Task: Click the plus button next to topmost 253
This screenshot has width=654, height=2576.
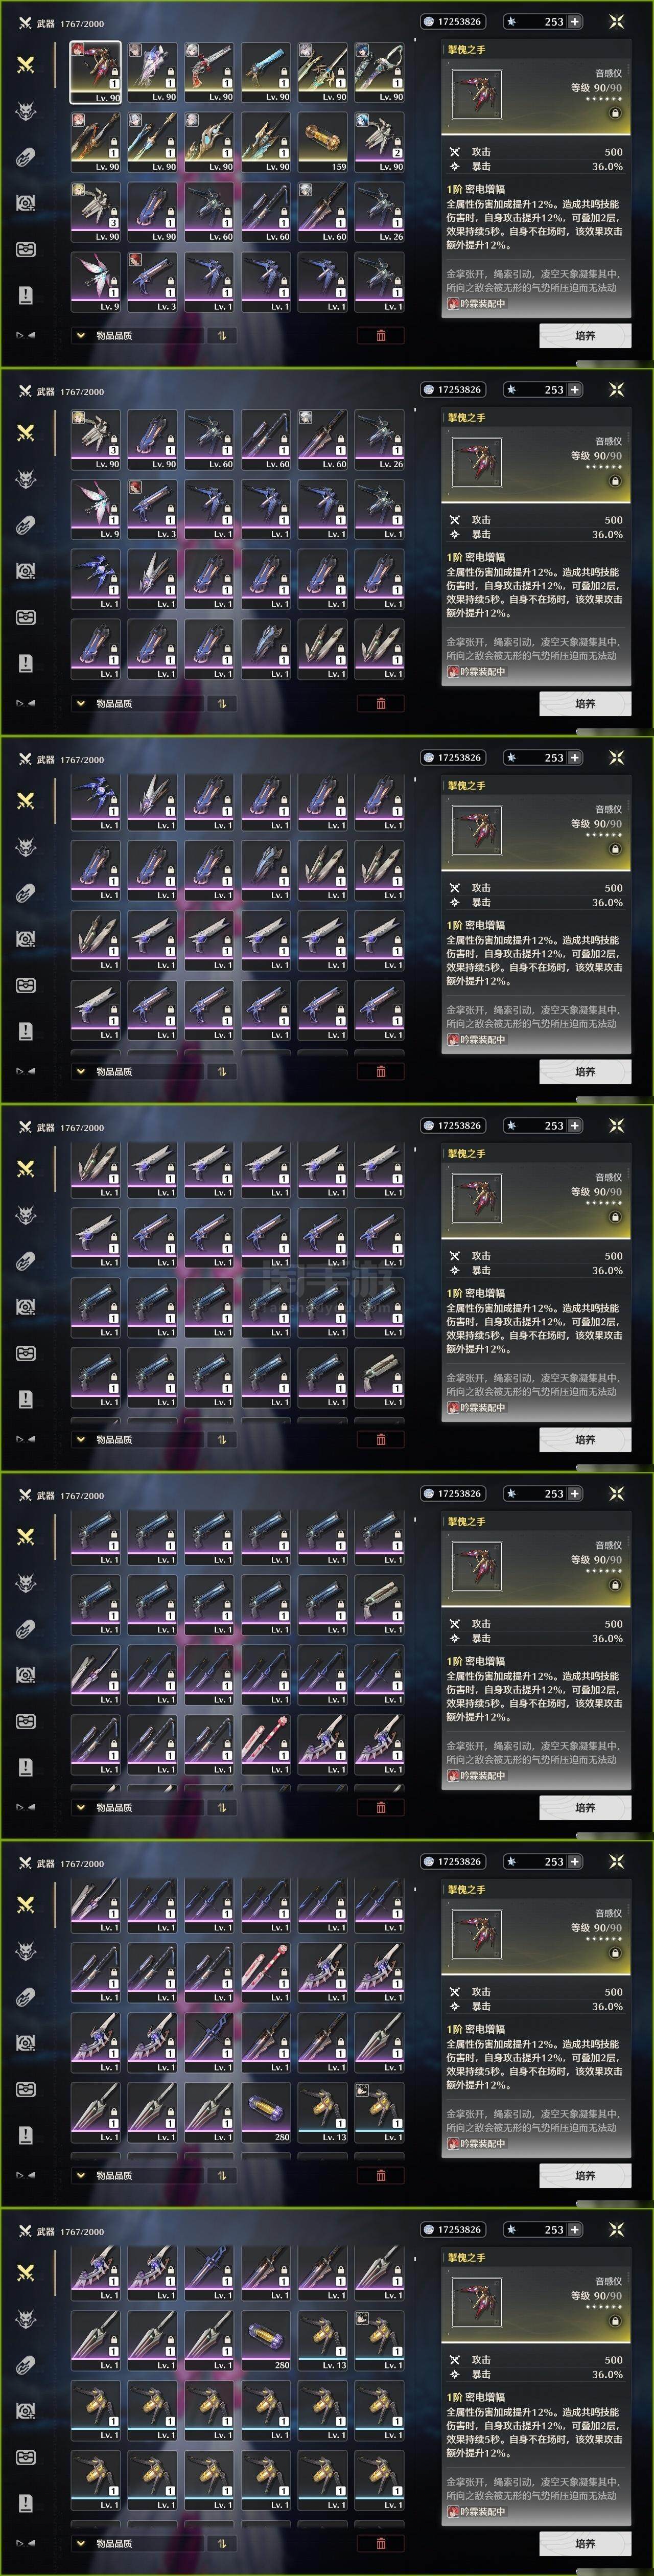Action: pyautogui.click(x=575, y=21)
